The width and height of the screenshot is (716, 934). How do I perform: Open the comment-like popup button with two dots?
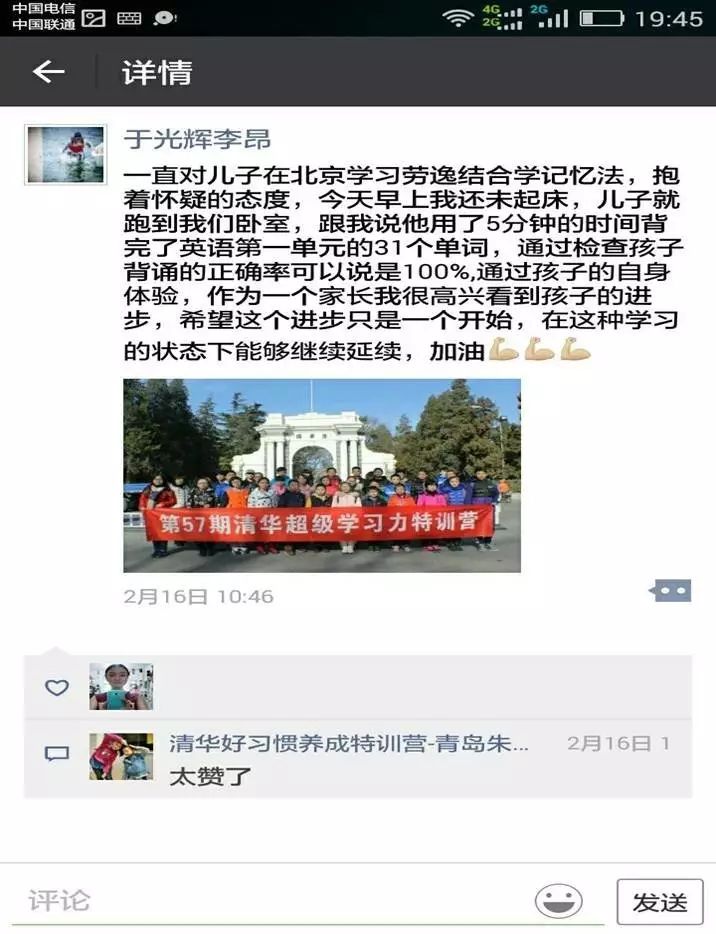point(671,591)
